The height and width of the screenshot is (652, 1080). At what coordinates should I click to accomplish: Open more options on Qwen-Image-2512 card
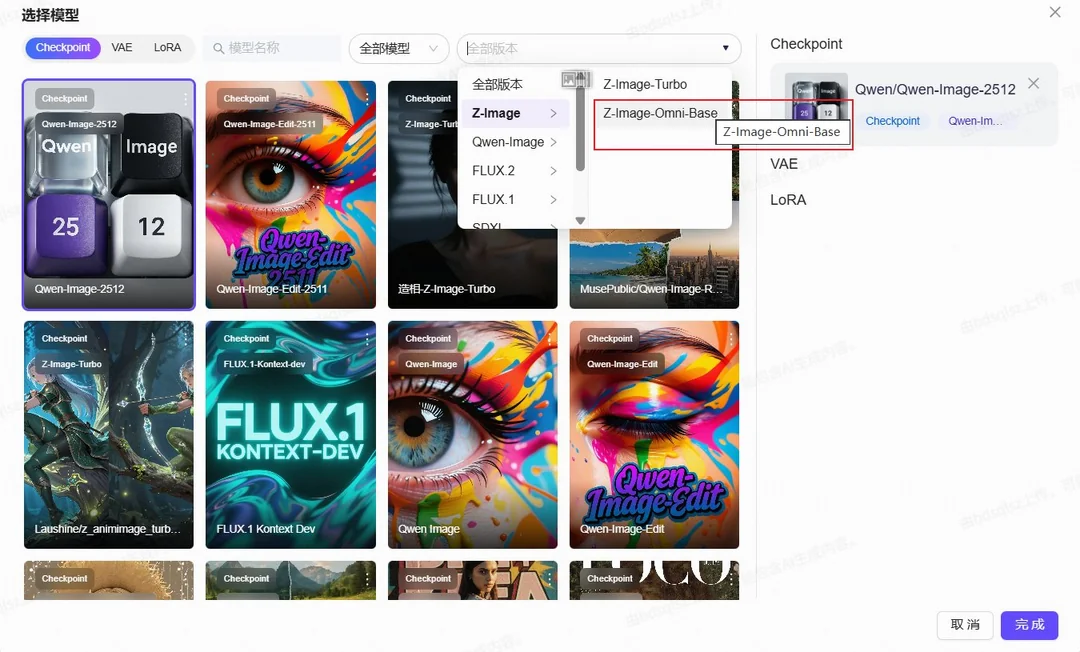coord(185,99)
